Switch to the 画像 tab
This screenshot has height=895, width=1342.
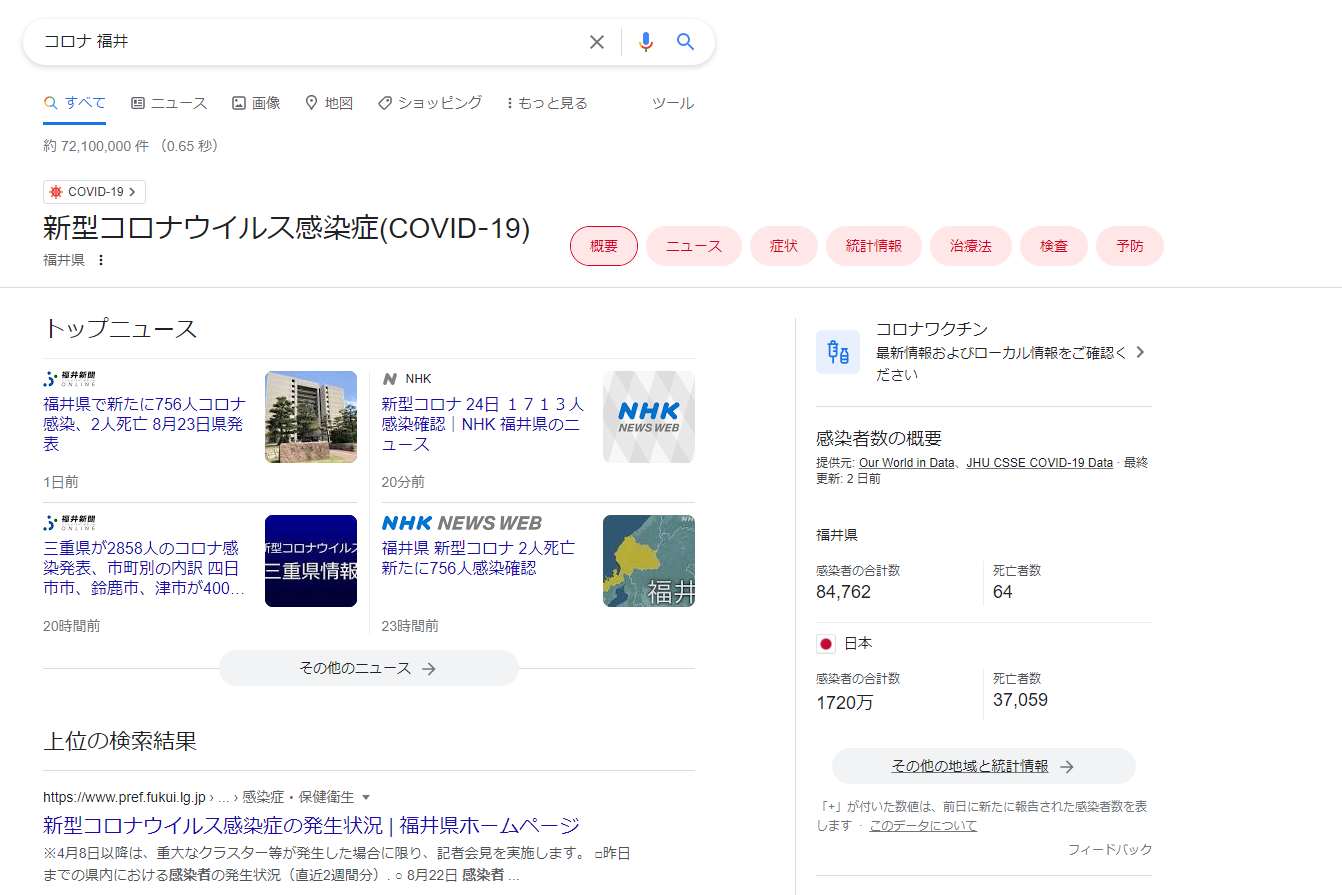[256, 103]
